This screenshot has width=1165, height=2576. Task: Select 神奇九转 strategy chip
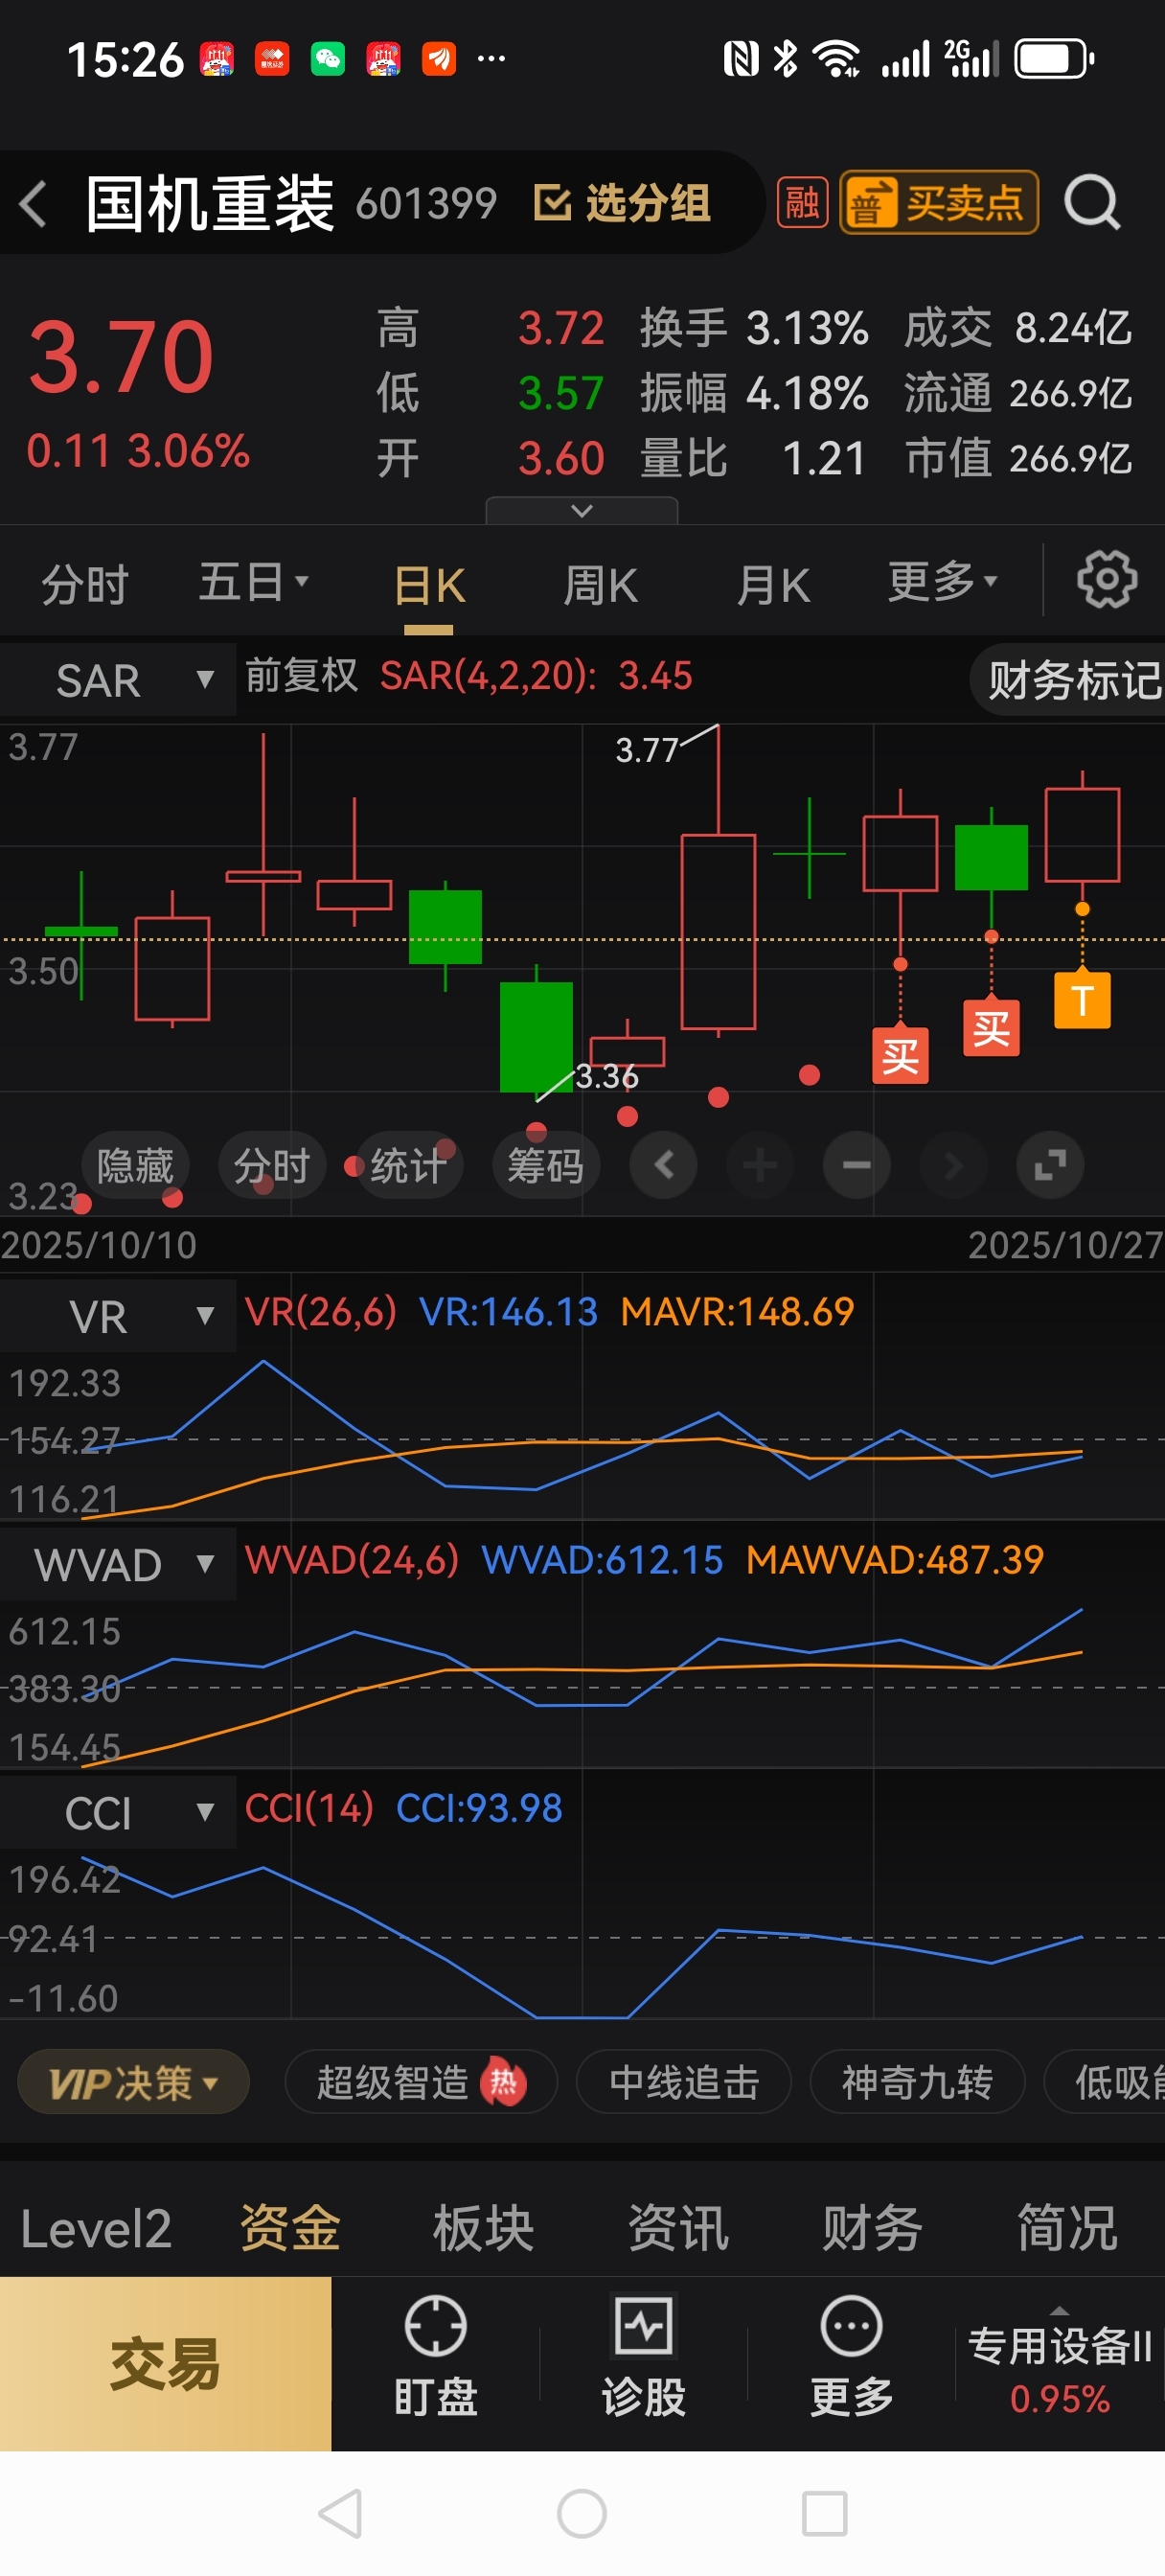(x=917, y=2083)
